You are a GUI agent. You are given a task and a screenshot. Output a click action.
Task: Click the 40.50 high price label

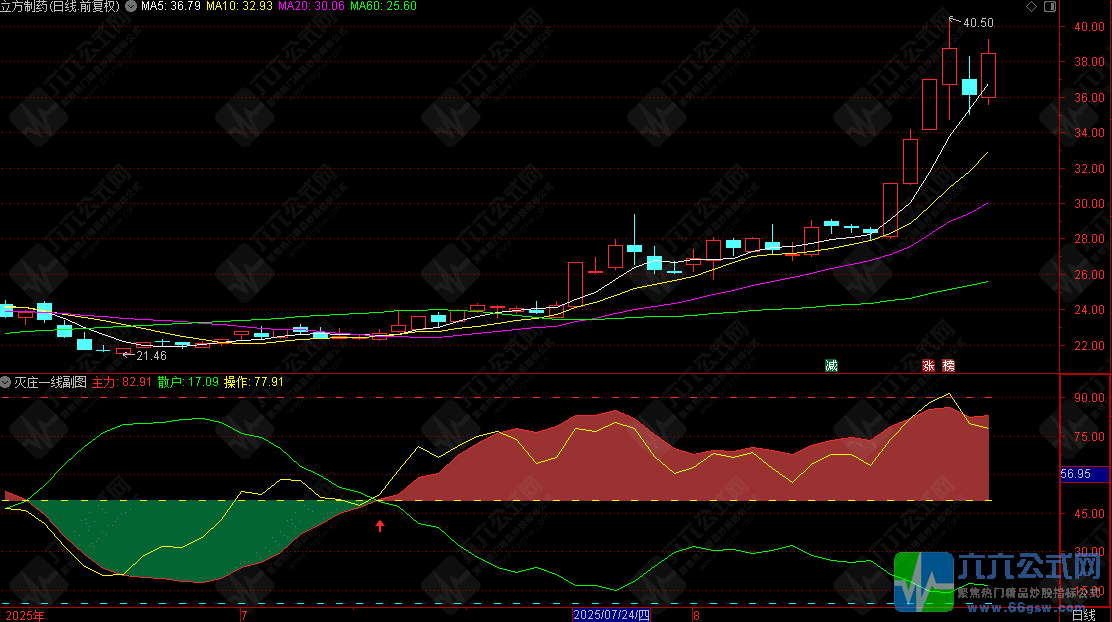click(979, 23)
